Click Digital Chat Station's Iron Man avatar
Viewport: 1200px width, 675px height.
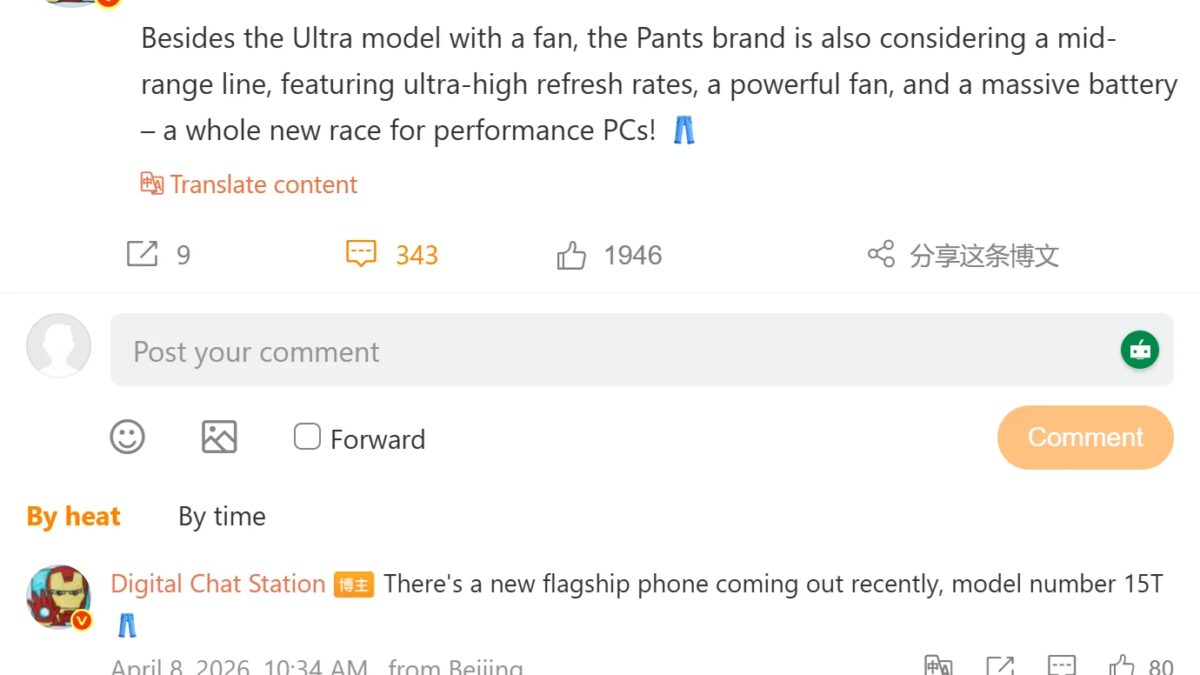click(58, 596)
